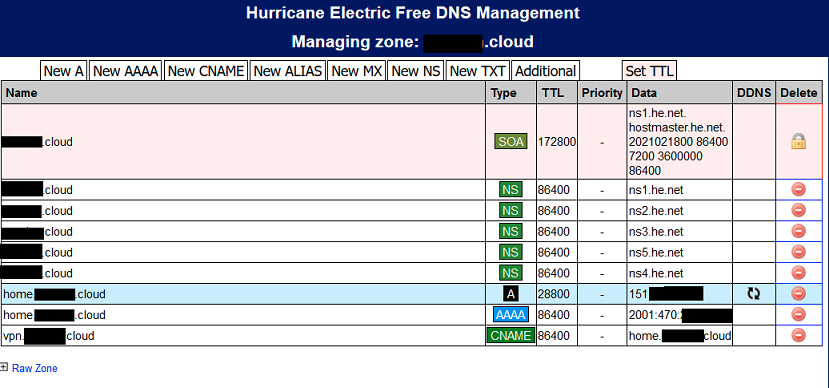Open the New AAAA record tab
The height and width of the screenshot is (388, 829).
click(x=126, y=71)
